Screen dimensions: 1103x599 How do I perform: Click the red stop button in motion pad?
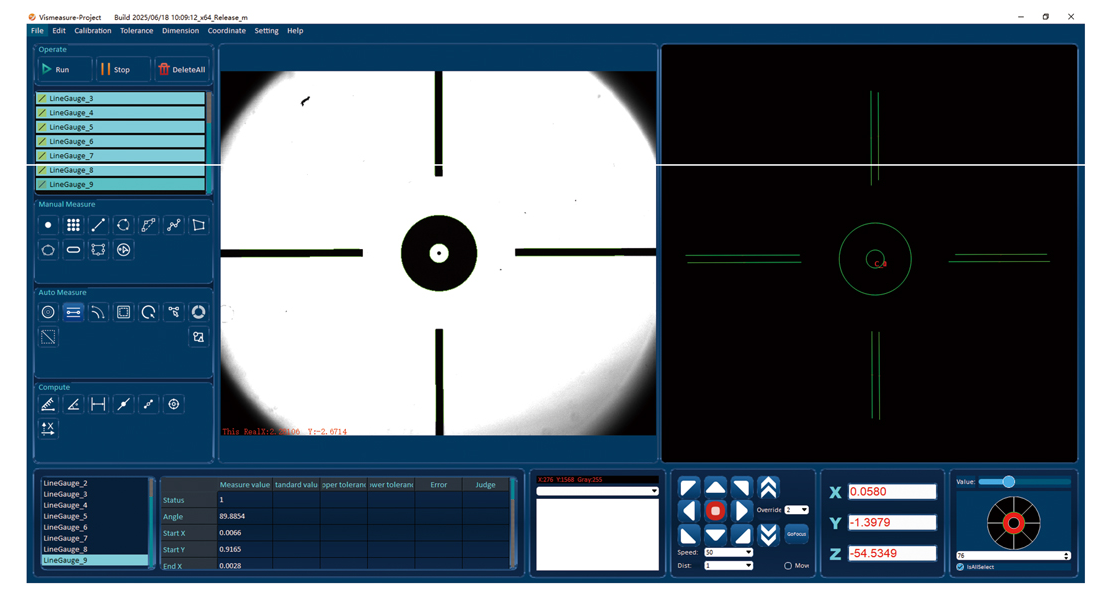(x=715, y=511)
